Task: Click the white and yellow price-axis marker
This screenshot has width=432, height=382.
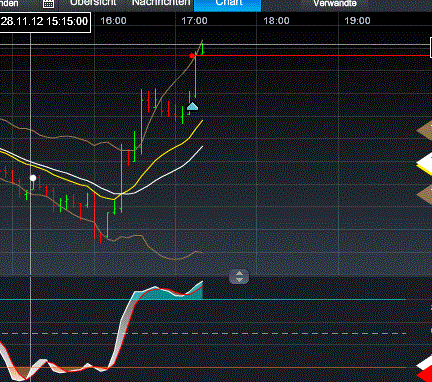Action: tap(424, 164)
